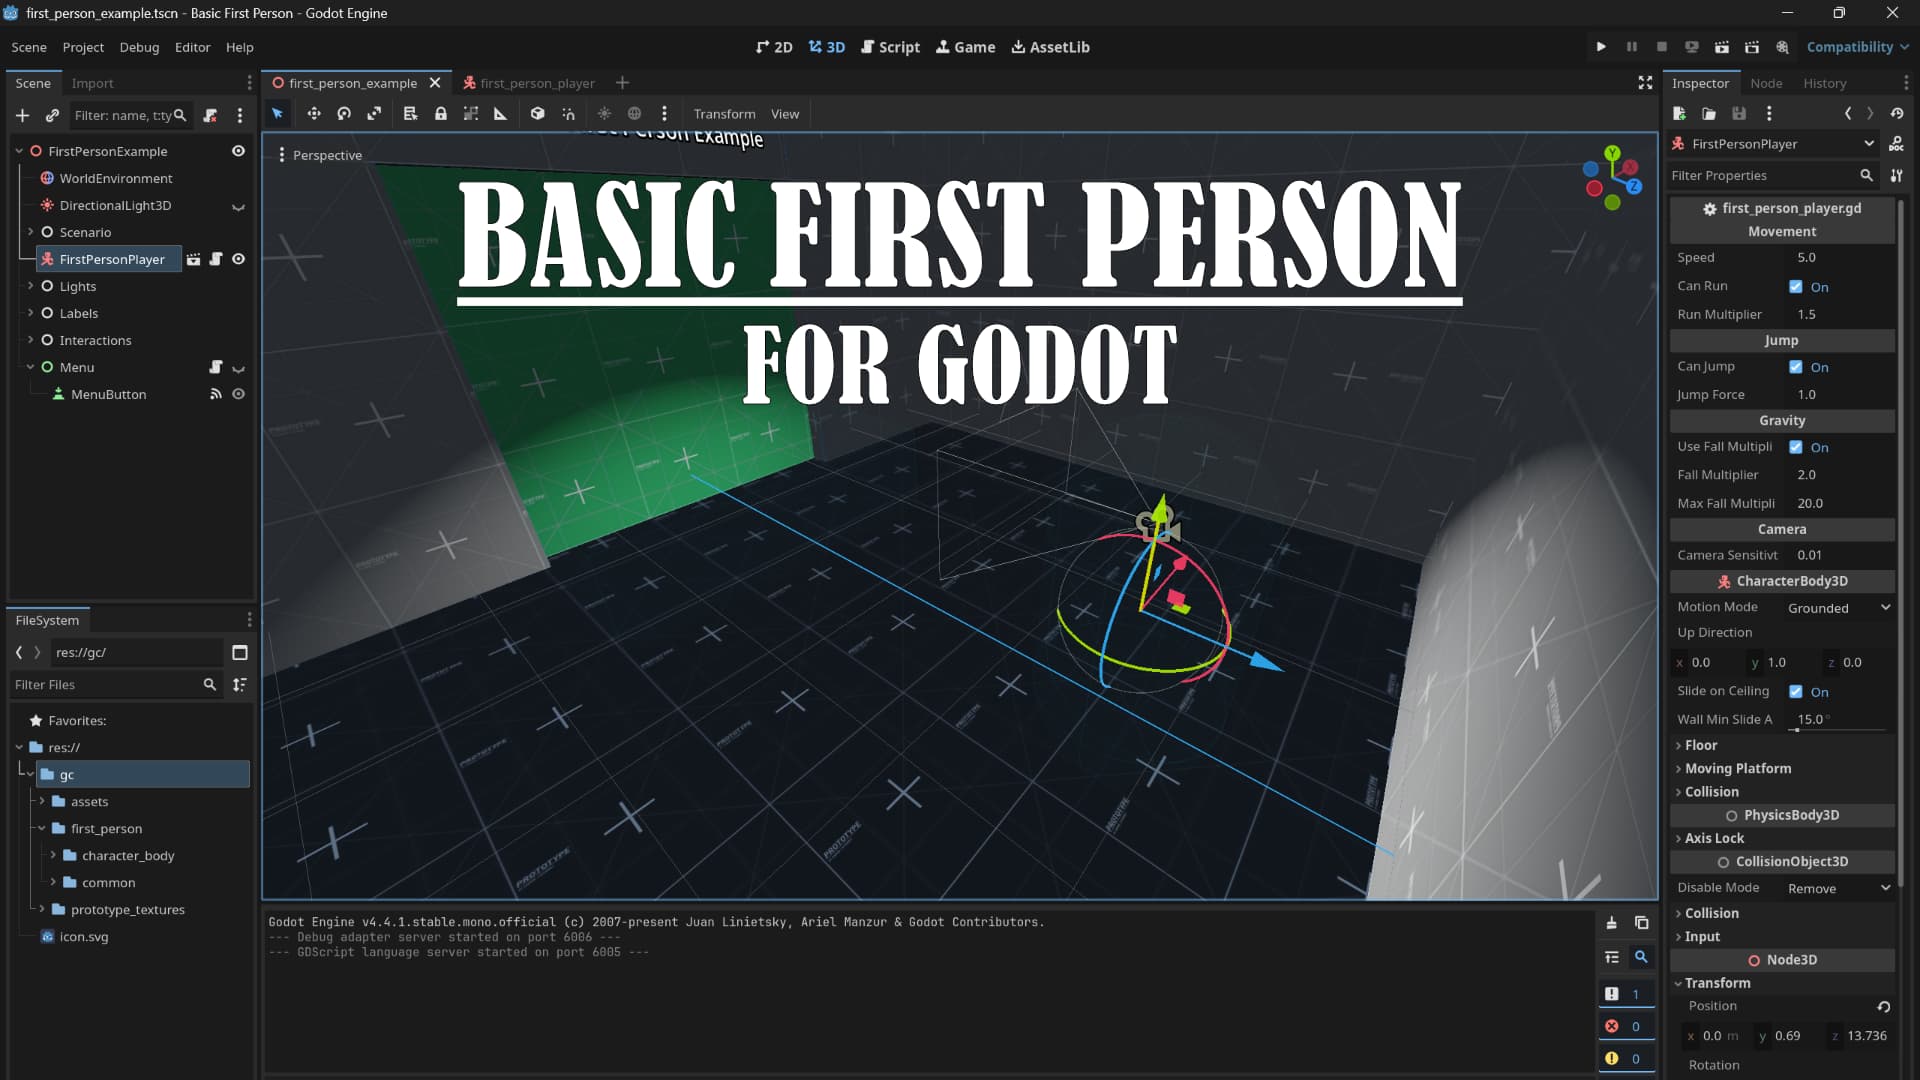Switch to the Script workspace
Image resolution: width=1920 pixels, height=1080 pixels.
890,47
